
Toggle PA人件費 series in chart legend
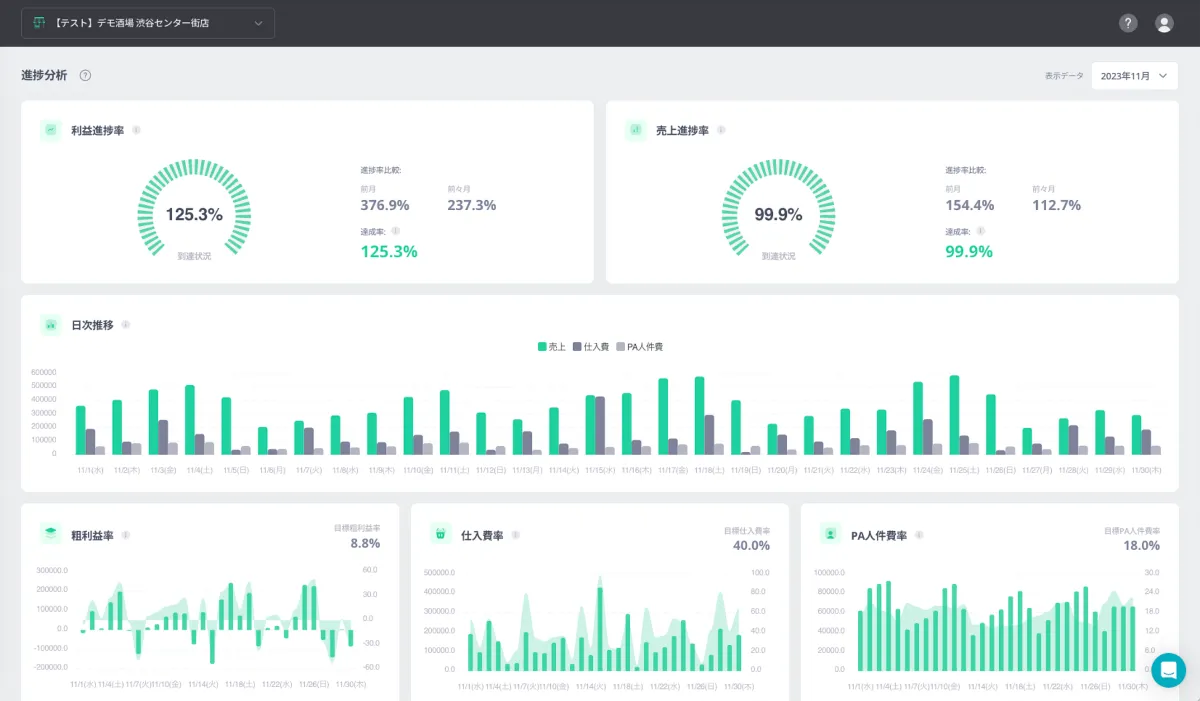pos(639,347)
